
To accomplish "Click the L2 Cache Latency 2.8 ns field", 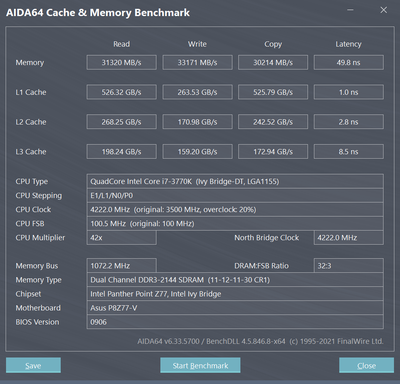I will click(x=349, y=122).
